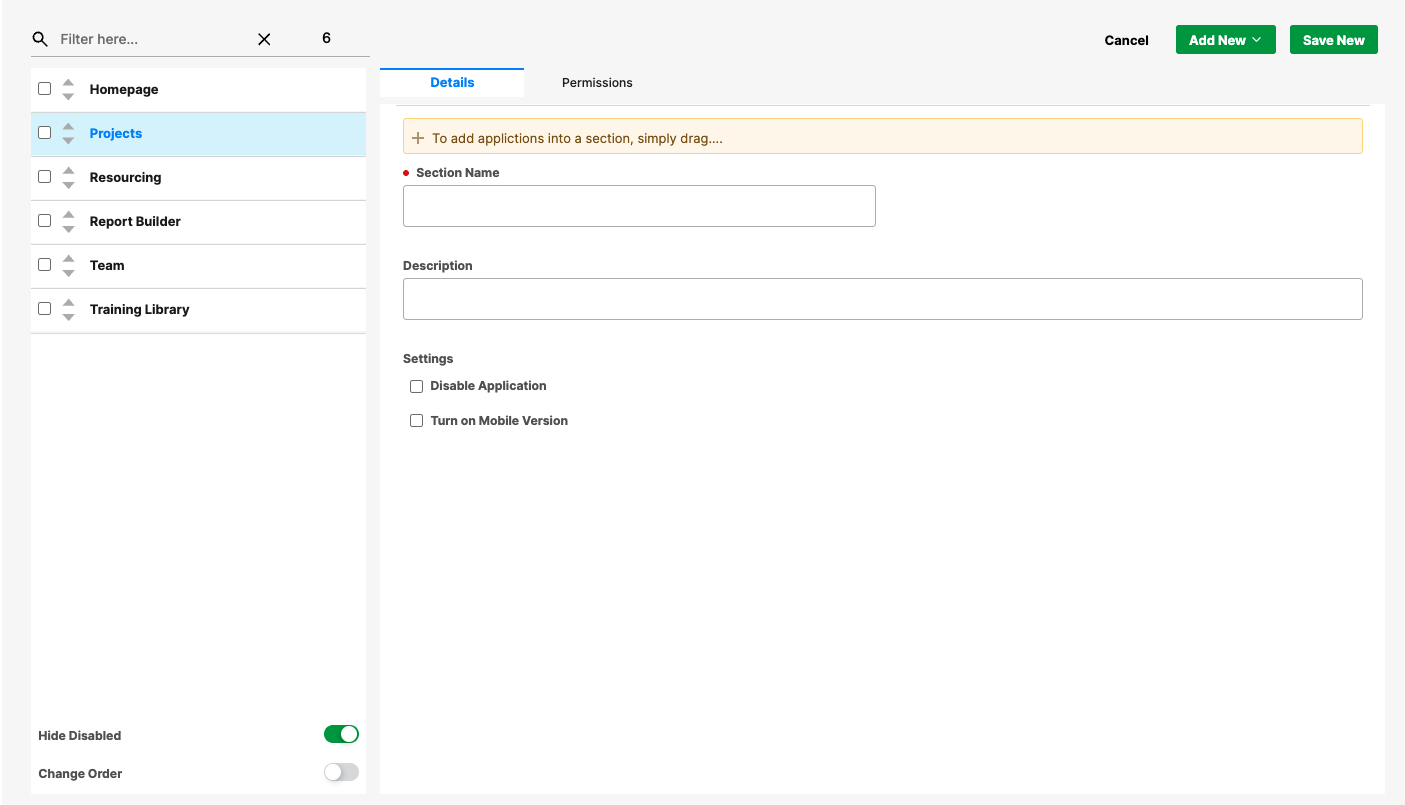Image resolution: width=1405 pixels, height=805 pixels.
Task: Click the search magnifier icon
Action: (x=40, y=39)
